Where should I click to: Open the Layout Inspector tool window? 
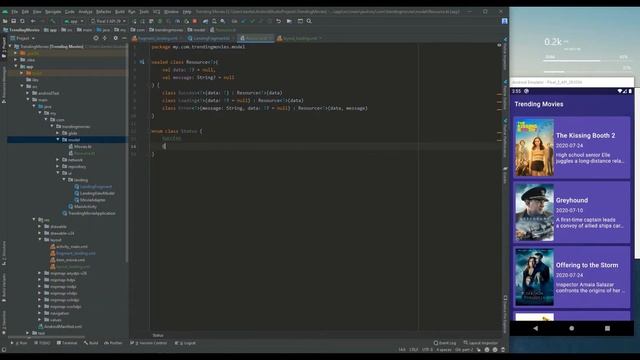pyautogui.click(x=481, y=343)
